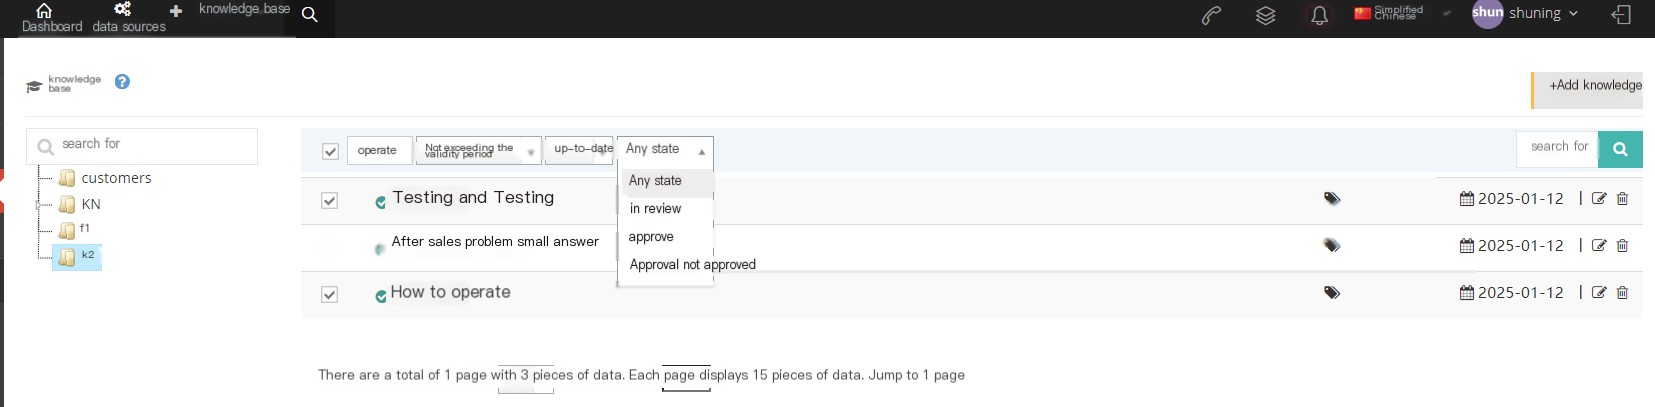
Task: Uncheck the Testing and Testing checkbox
Action: 329,200
